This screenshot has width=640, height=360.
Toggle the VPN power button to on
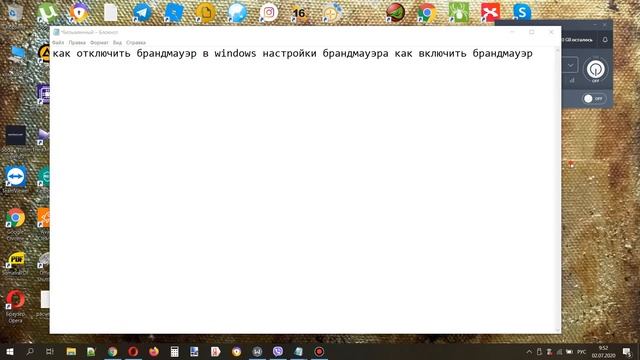[x=596, y=69]
